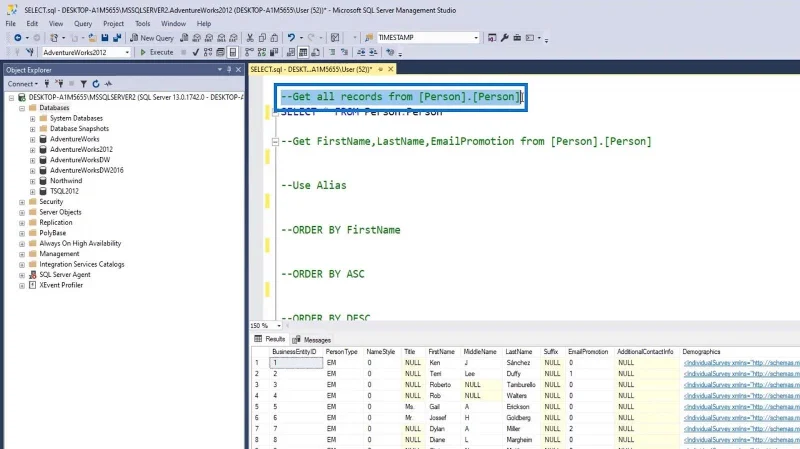
Task: Select the TSQL2012 database in the tree
Action: click(64, 191)
